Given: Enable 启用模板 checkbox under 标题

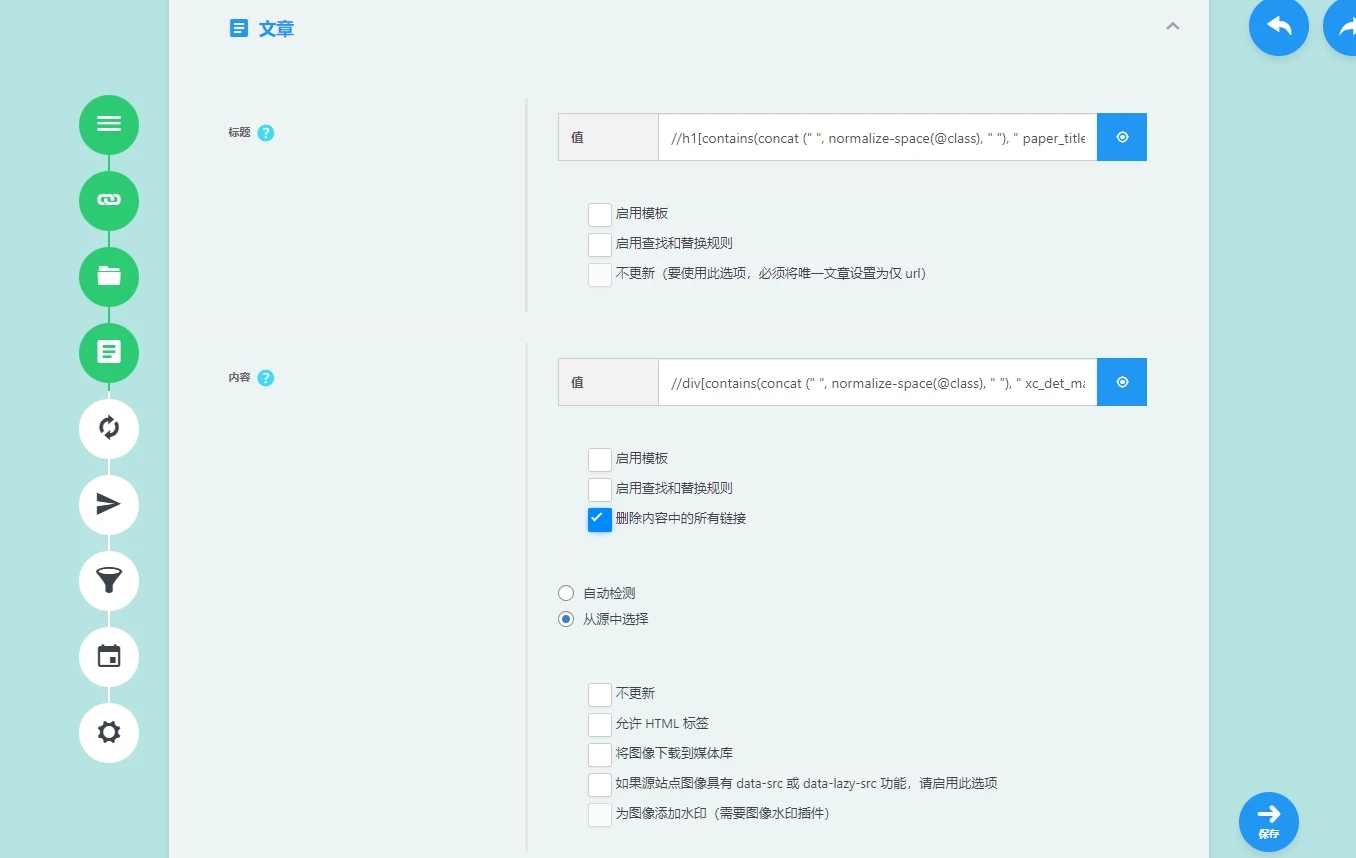Looking at the screenshot, I should point(600,214).
